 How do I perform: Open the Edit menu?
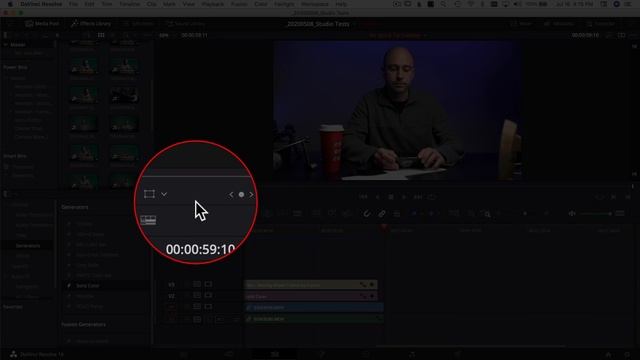click(89, 4)
